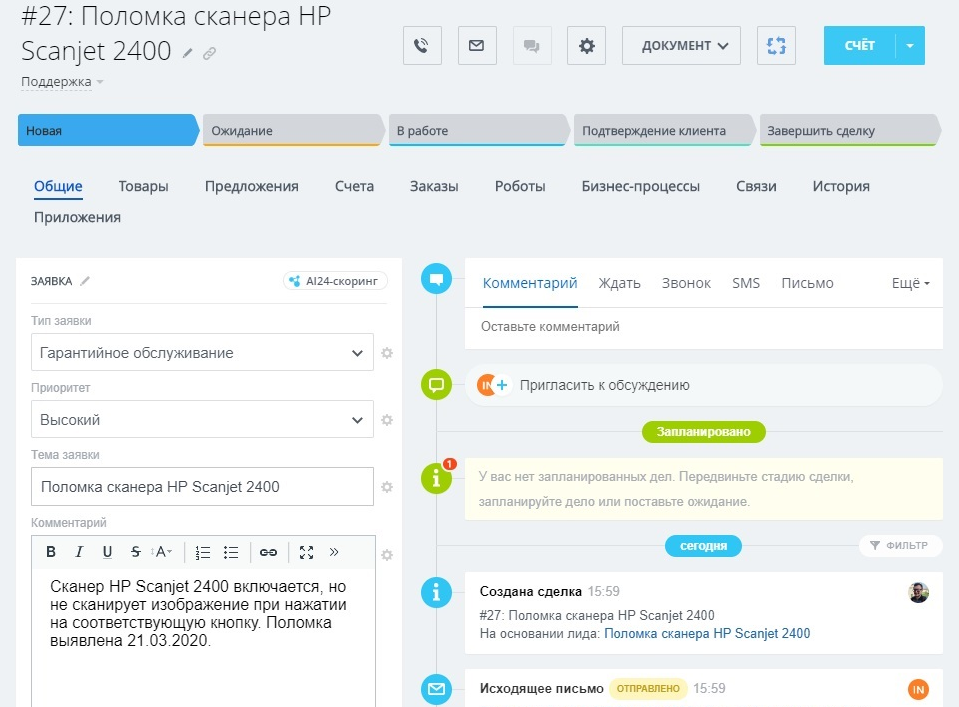Click the blue comment timeline icon
Image resolution: width=959 pixels, height=707 pixels.
pyautogui.click(x=436, y=279)
